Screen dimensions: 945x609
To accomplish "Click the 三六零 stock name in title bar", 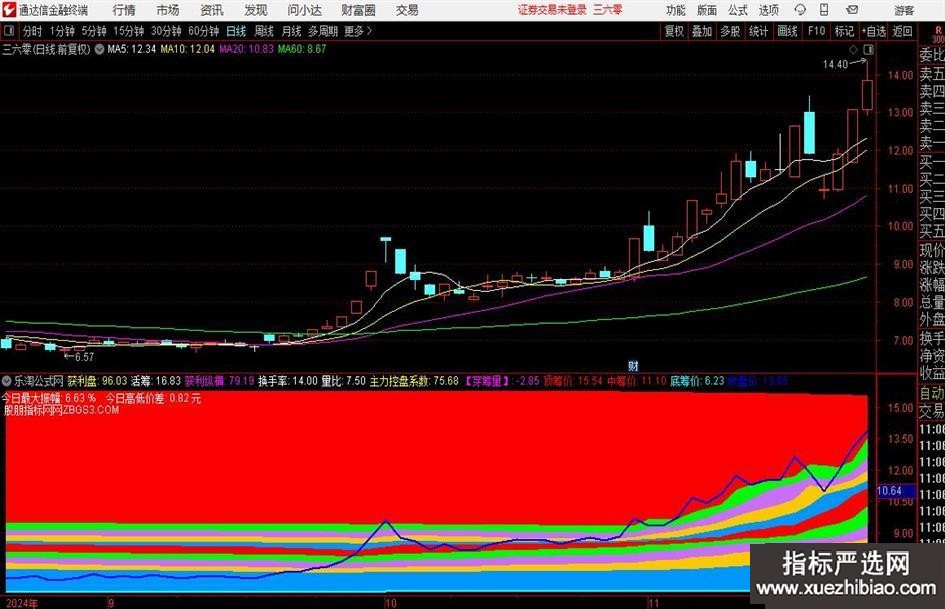I will tap(608, 10).
